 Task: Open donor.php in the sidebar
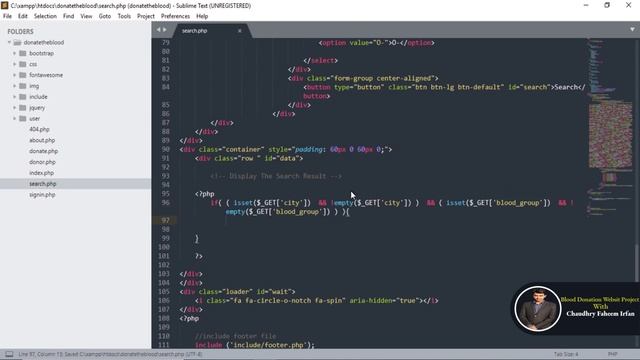42,162
